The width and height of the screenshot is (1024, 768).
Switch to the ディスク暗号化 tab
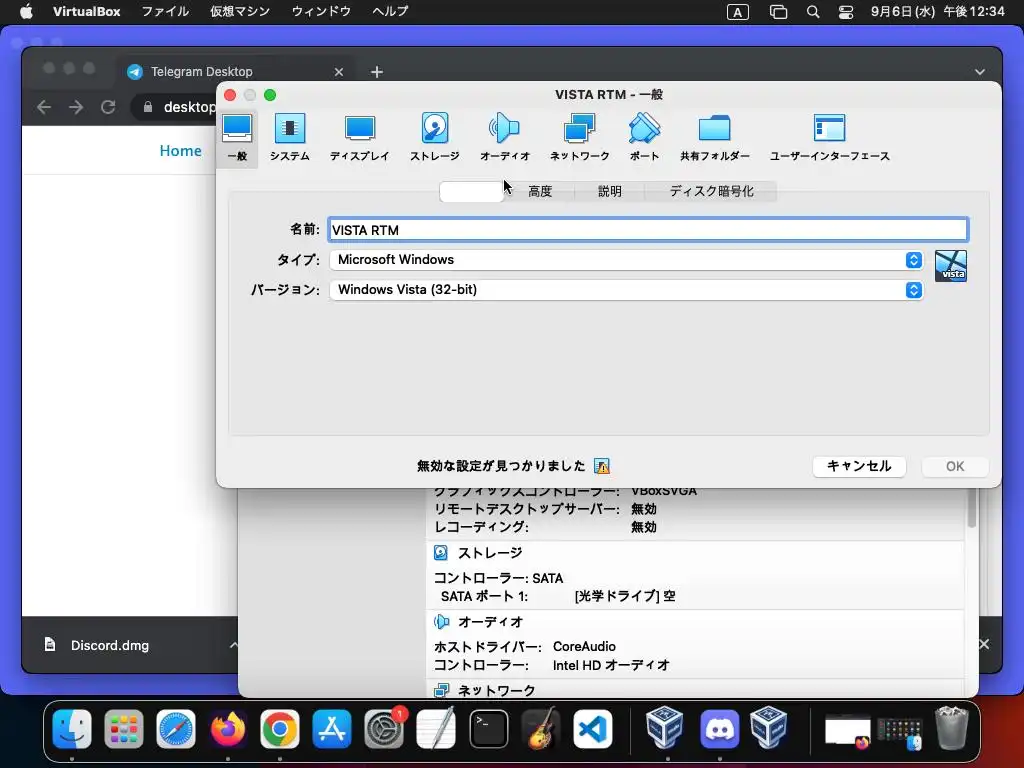[711, 191]
